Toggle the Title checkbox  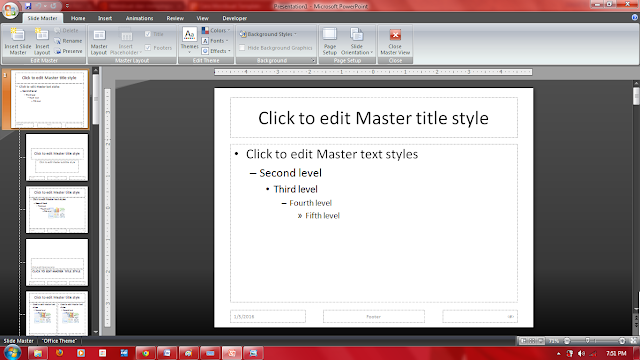148,34
